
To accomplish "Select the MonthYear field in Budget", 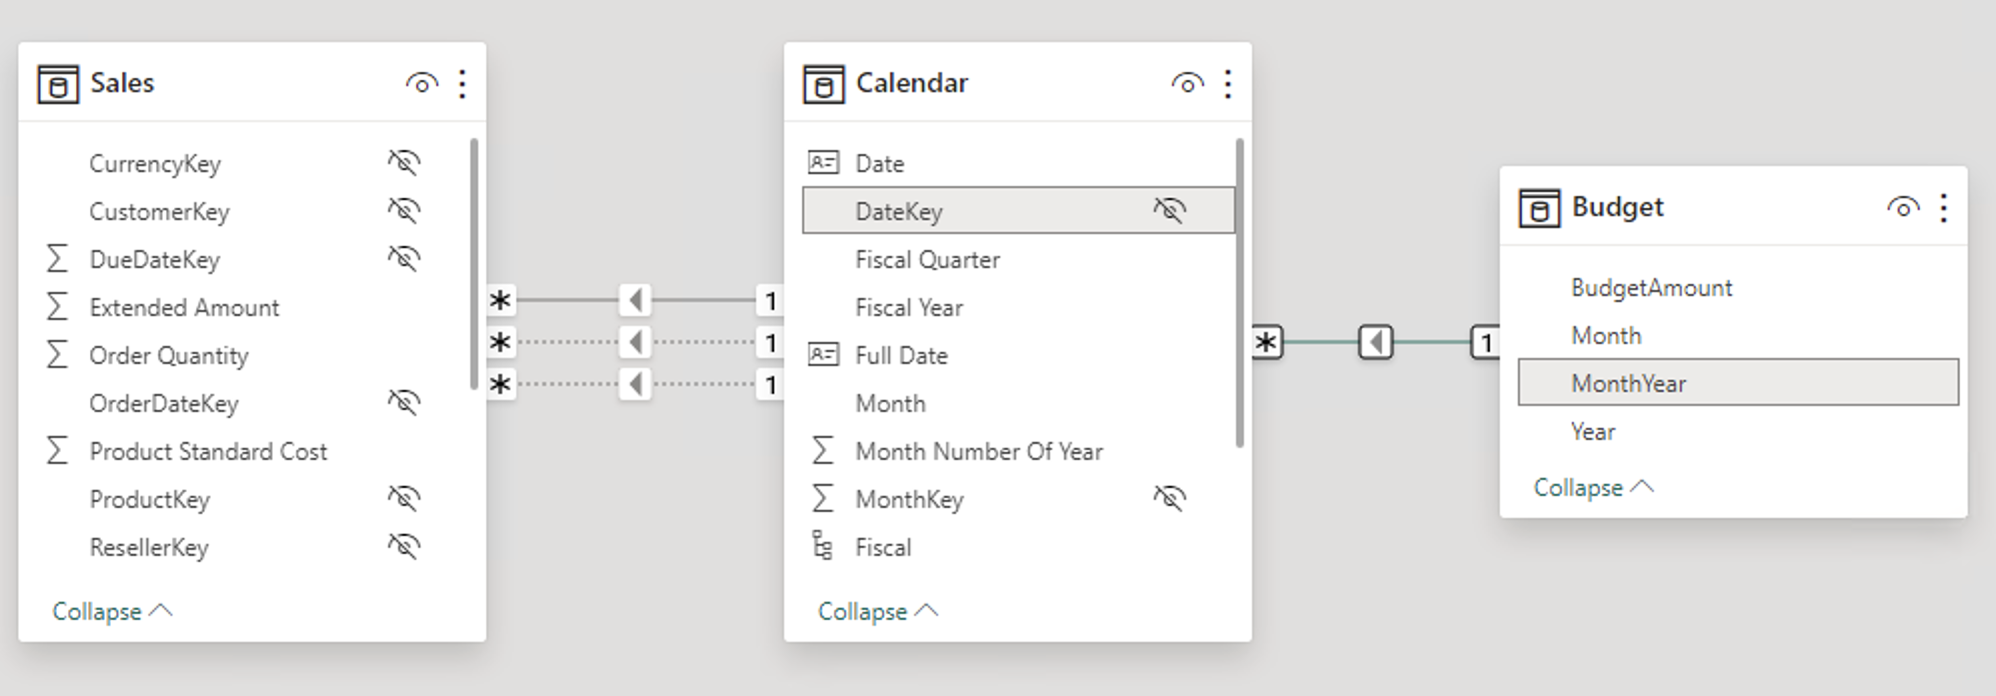I will click(1738, 383).
